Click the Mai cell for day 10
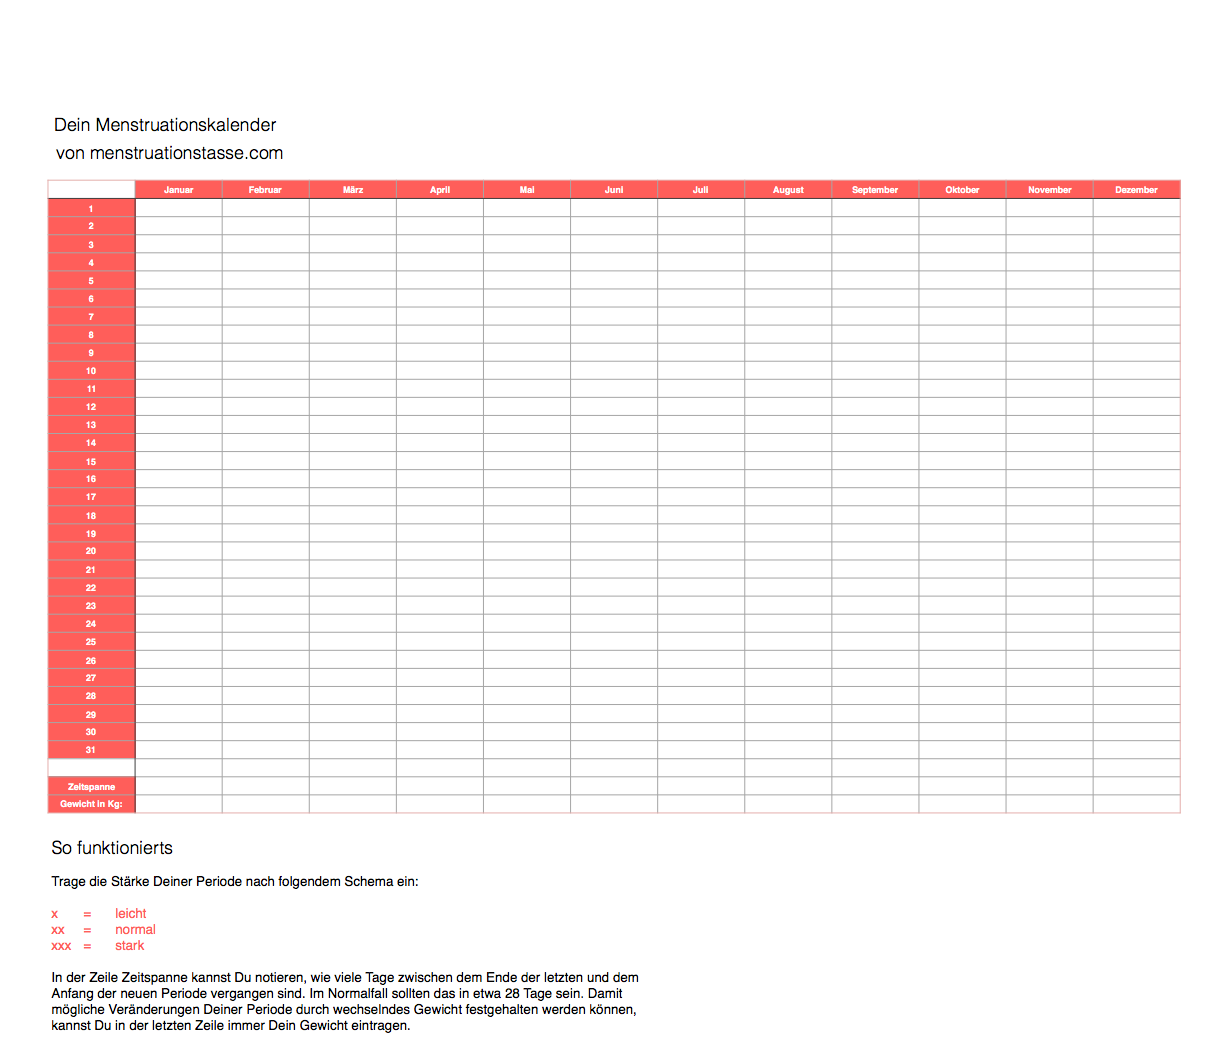This screenshot has height=1054, width=1220. 527,371
